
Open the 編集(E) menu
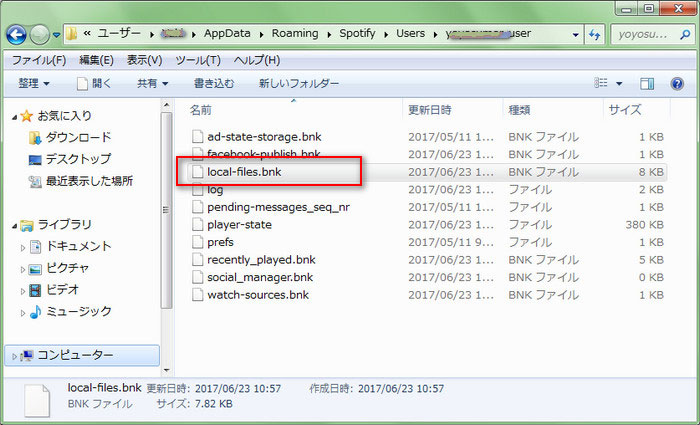pyautogui.click(x=96, y=60)
